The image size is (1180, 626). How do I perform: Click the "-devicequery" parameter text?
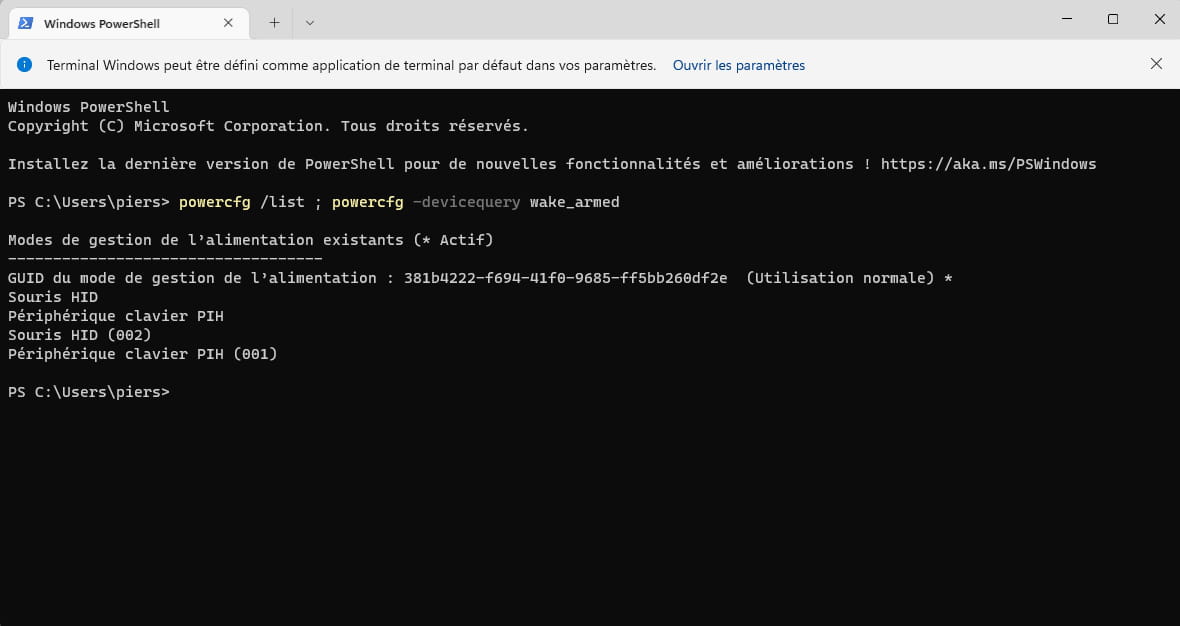tap(466, 202)
